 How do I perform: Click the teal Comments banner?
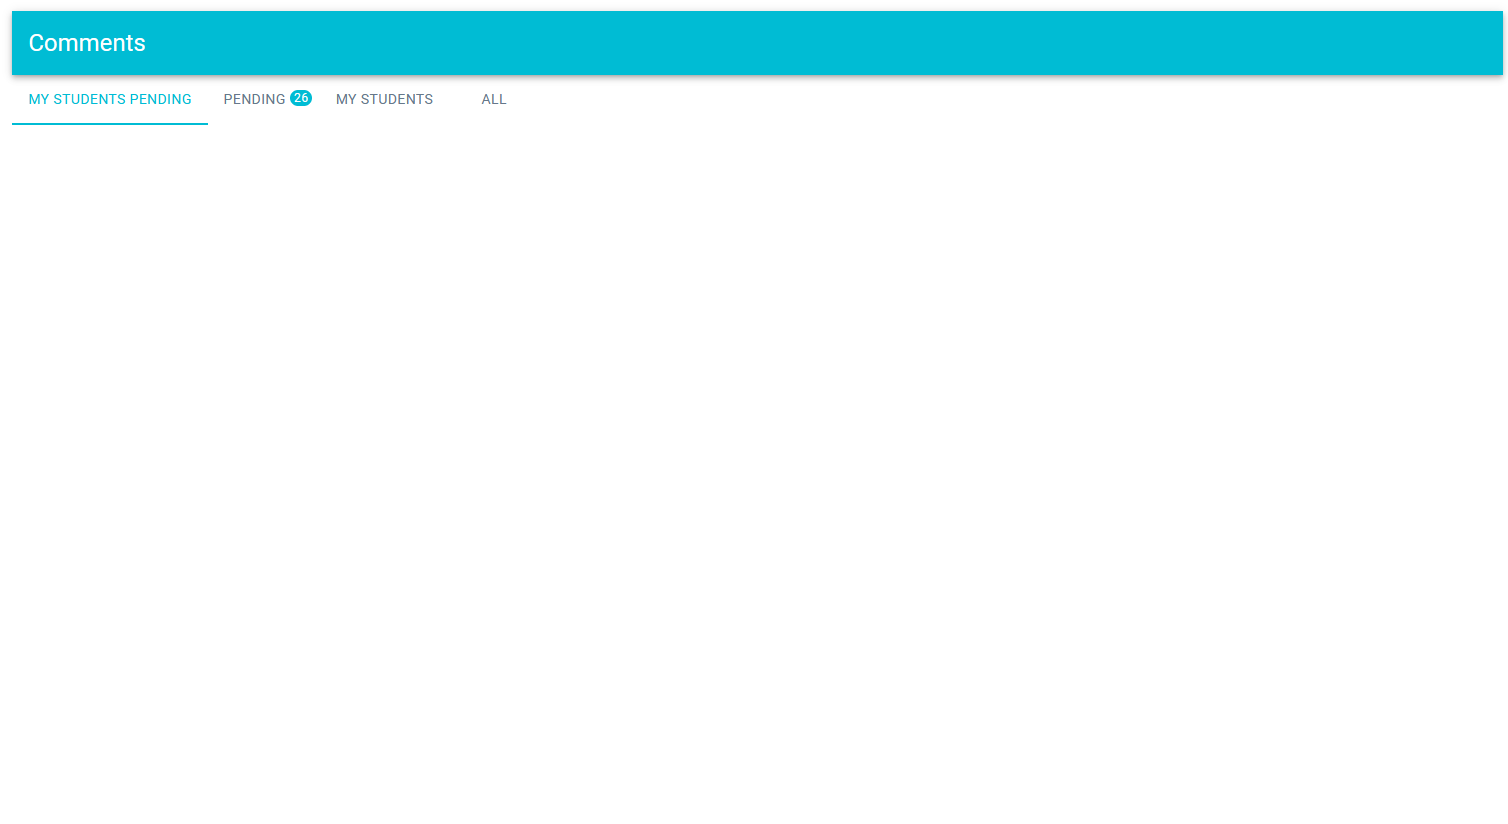(x=754, y=43)
